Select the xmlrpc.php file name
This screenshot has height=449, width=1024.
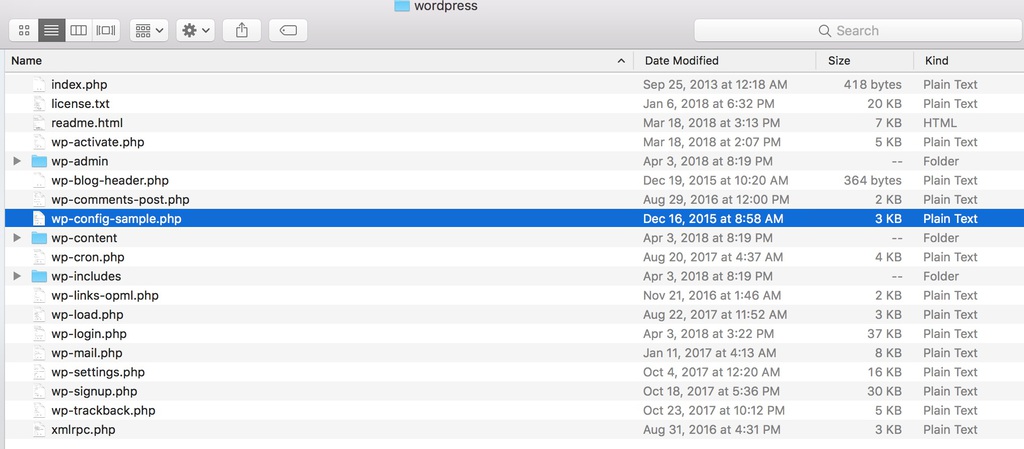pos(84,430)
